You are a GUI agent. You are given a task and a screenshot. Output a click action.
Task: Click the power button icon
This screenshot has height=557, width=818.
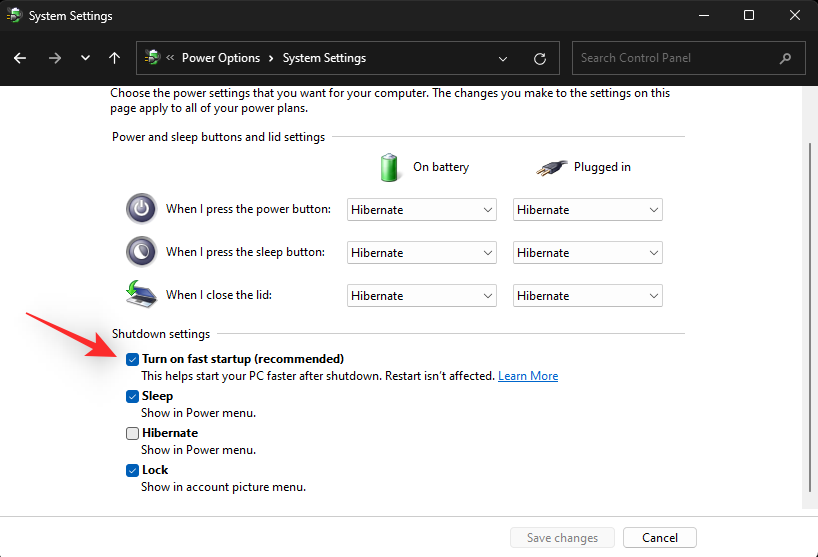[141, 209]
